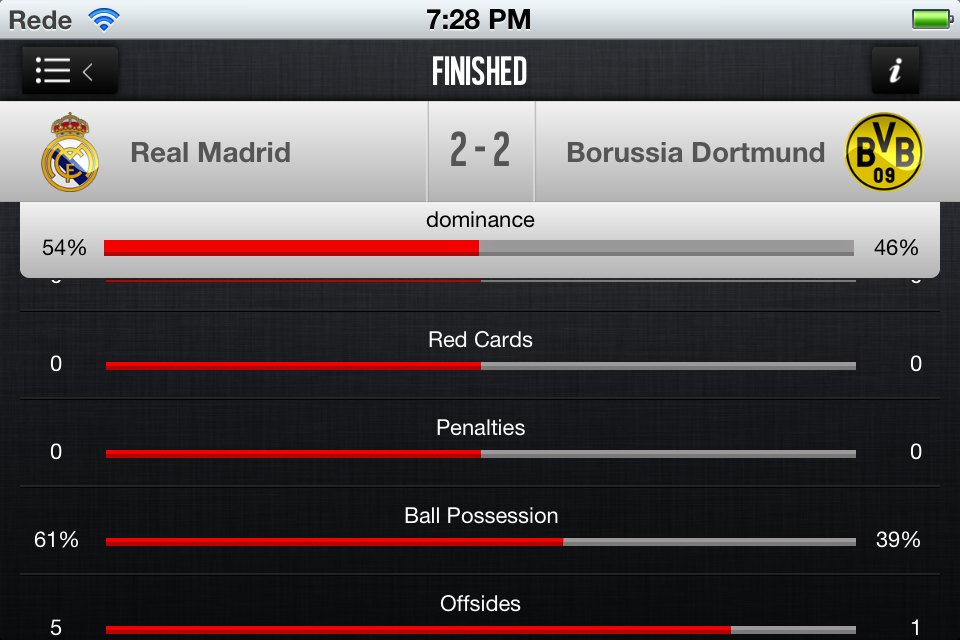Click the Ball Possession stat bar
The width and height of the screenshot is (960, 640).
[480, 542]
